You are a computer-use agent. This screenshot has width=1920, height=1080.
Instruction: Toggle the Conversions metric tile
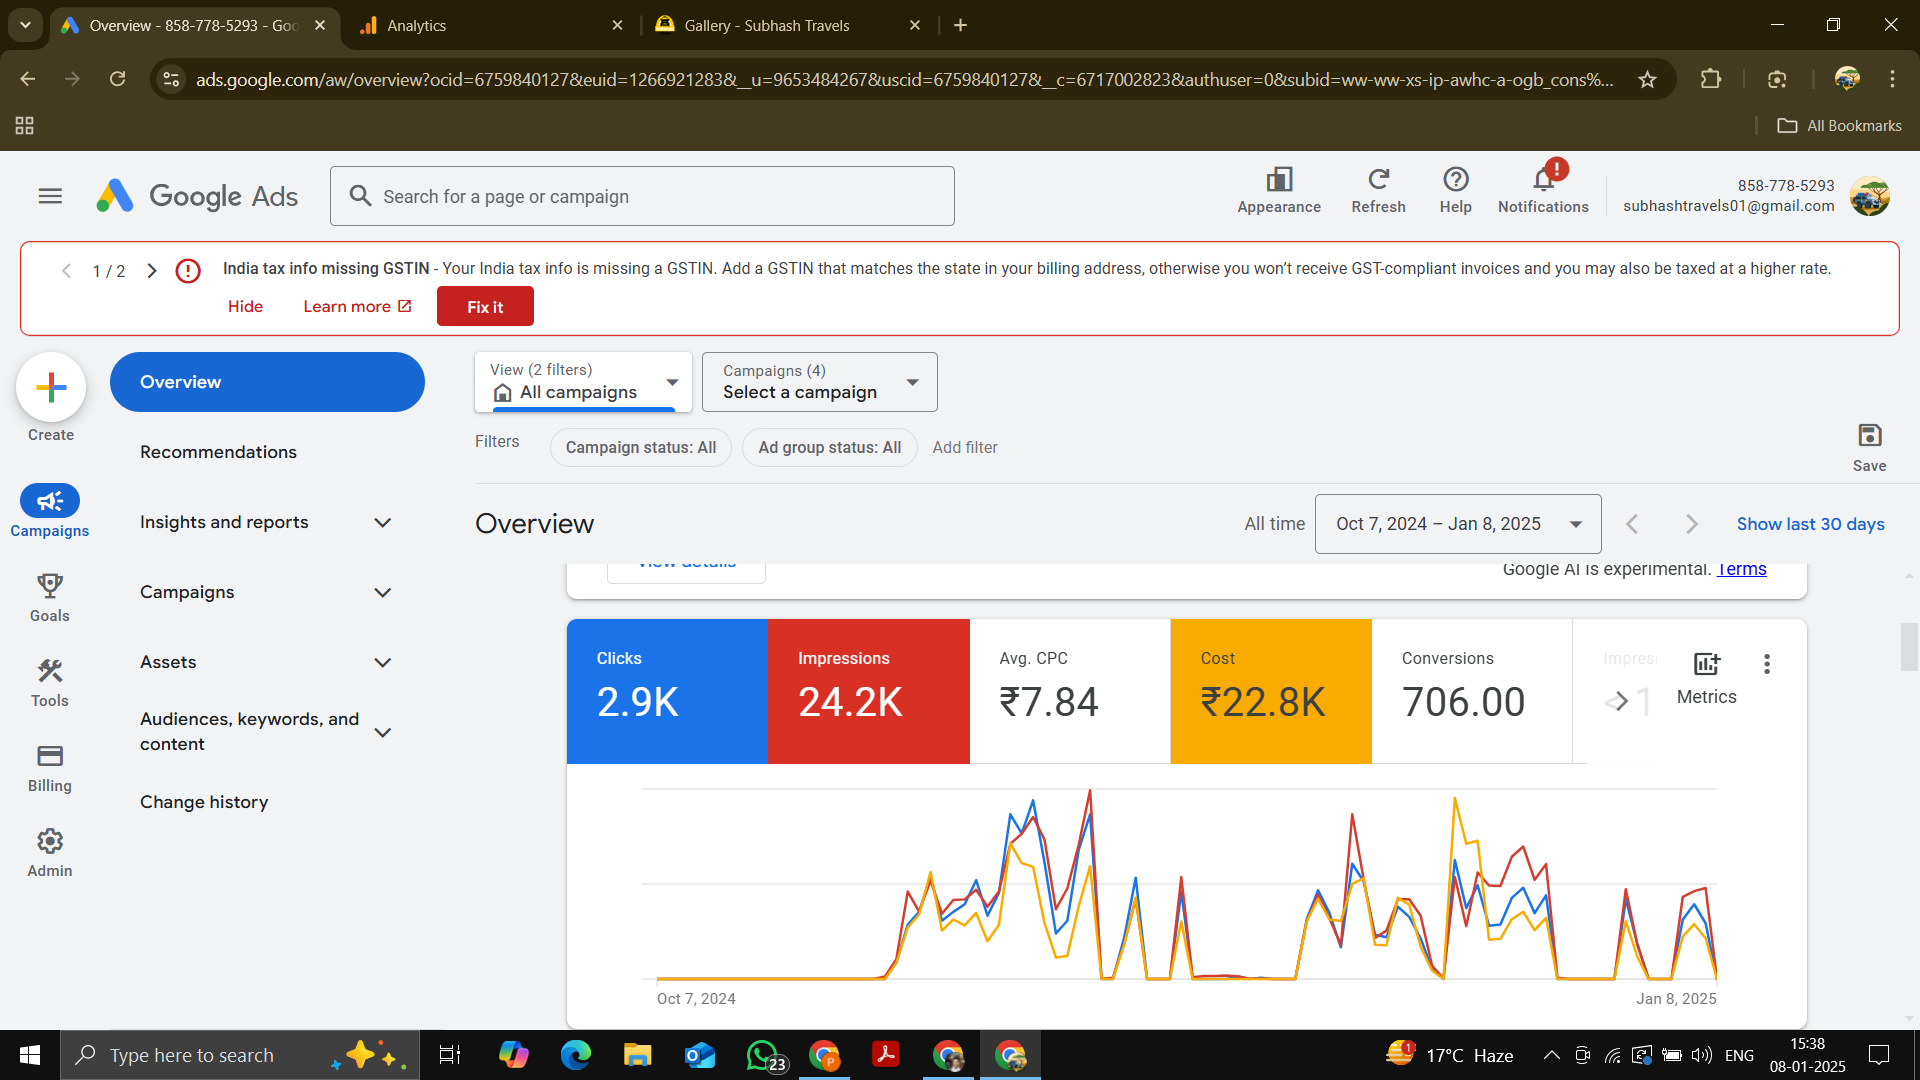point(1472,691)
